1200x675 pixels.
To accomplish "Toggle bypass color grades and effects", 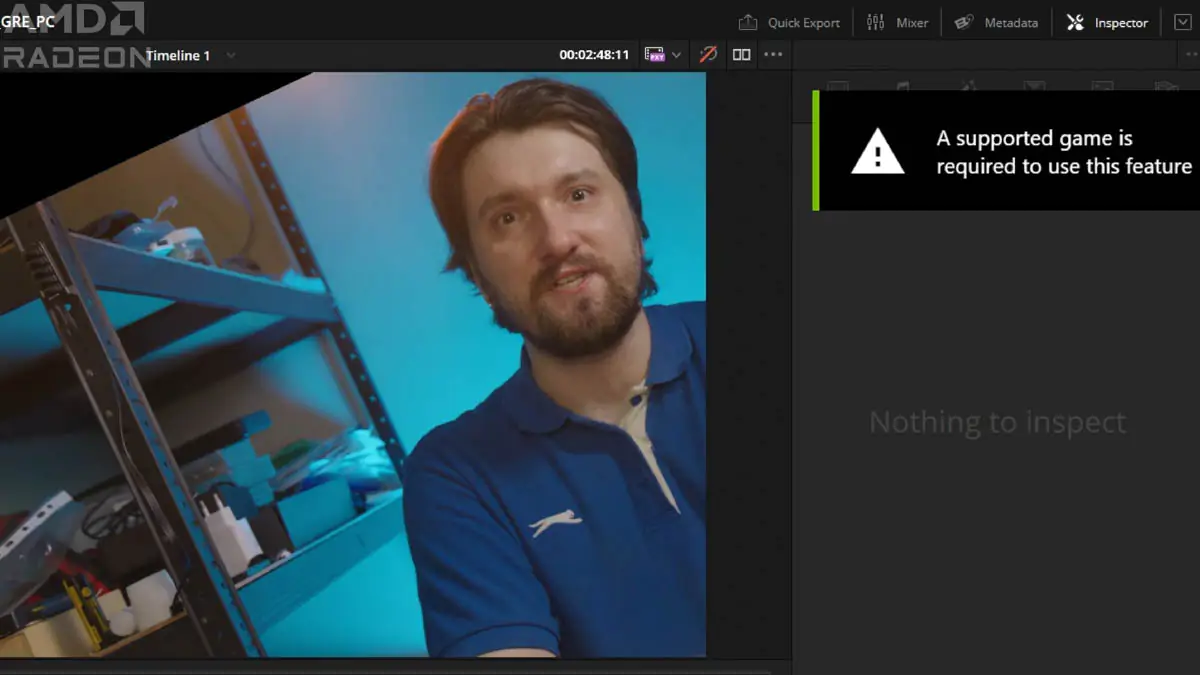I will tap(708, 55).
